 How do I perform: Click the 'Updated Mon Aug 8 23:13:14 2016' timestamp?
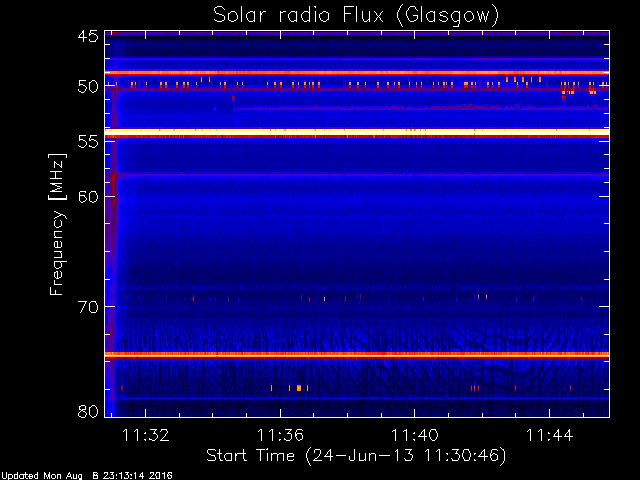point(87,476)
